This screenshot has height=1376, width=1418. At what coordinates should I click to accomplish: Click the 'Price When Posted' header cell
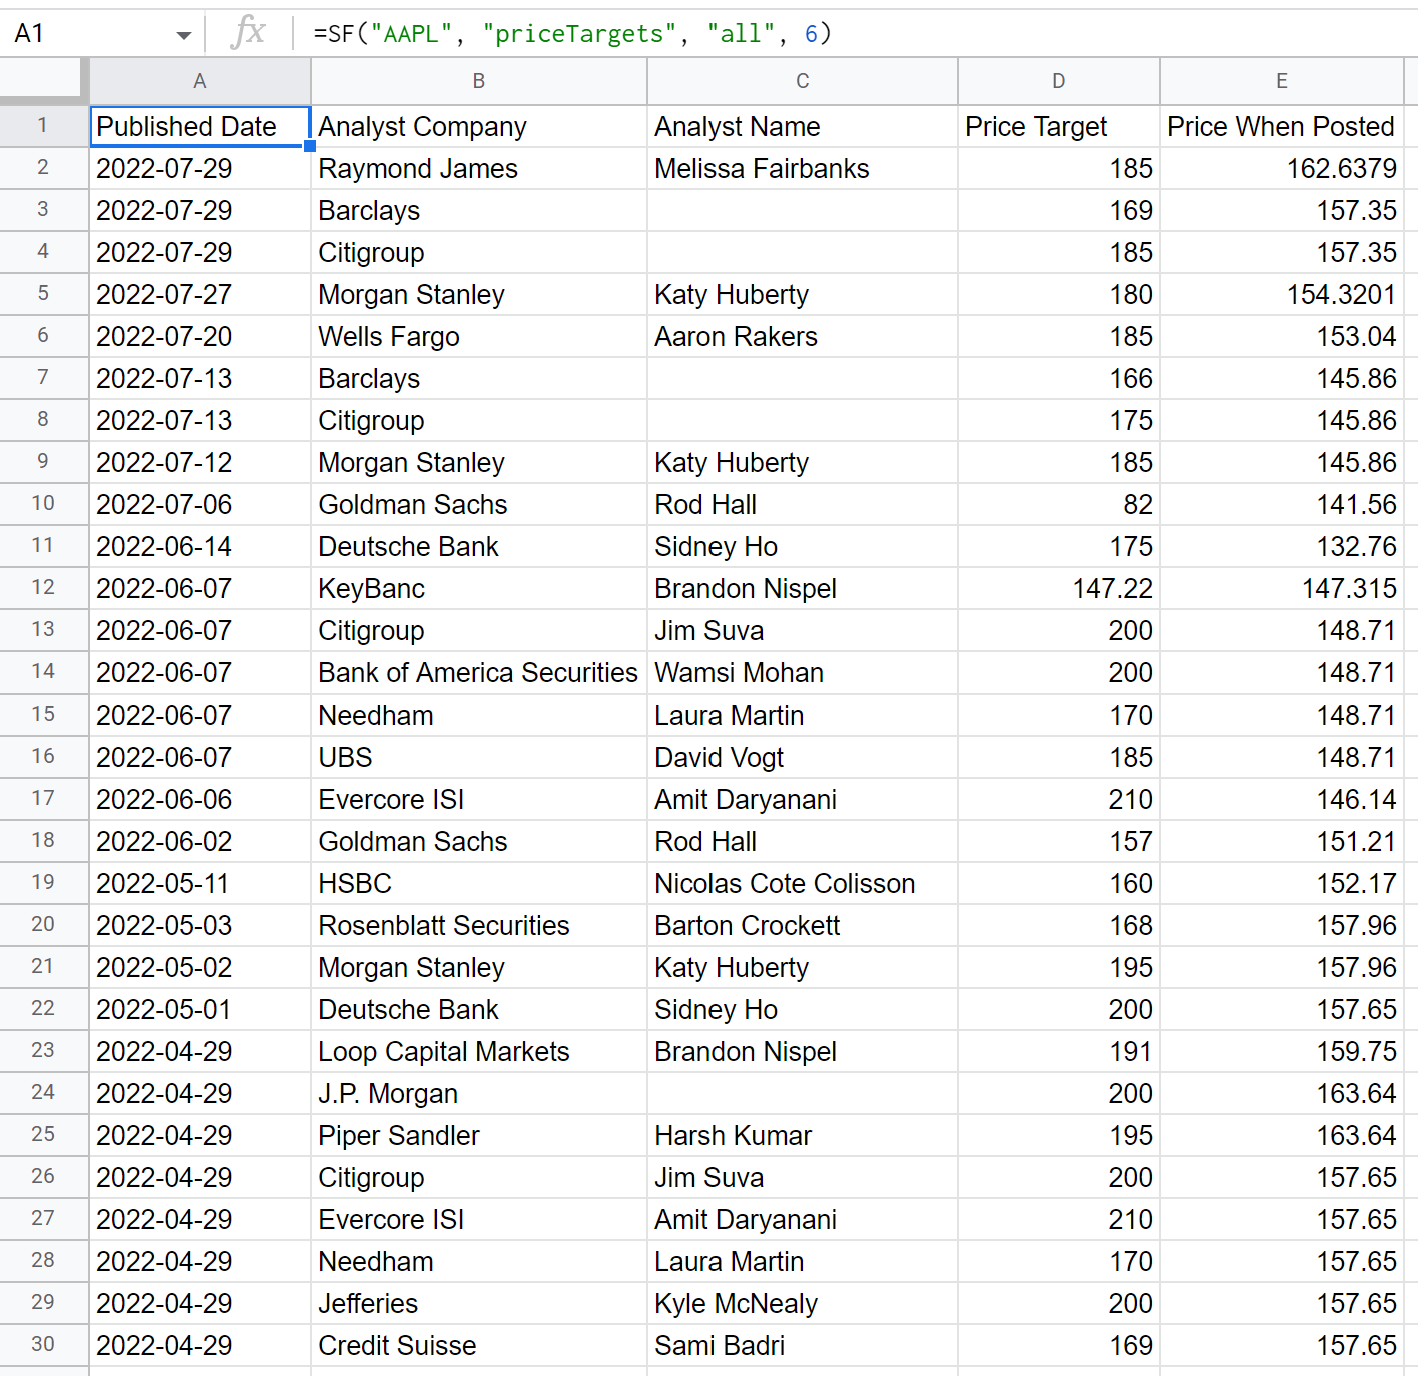(1282, 127)
